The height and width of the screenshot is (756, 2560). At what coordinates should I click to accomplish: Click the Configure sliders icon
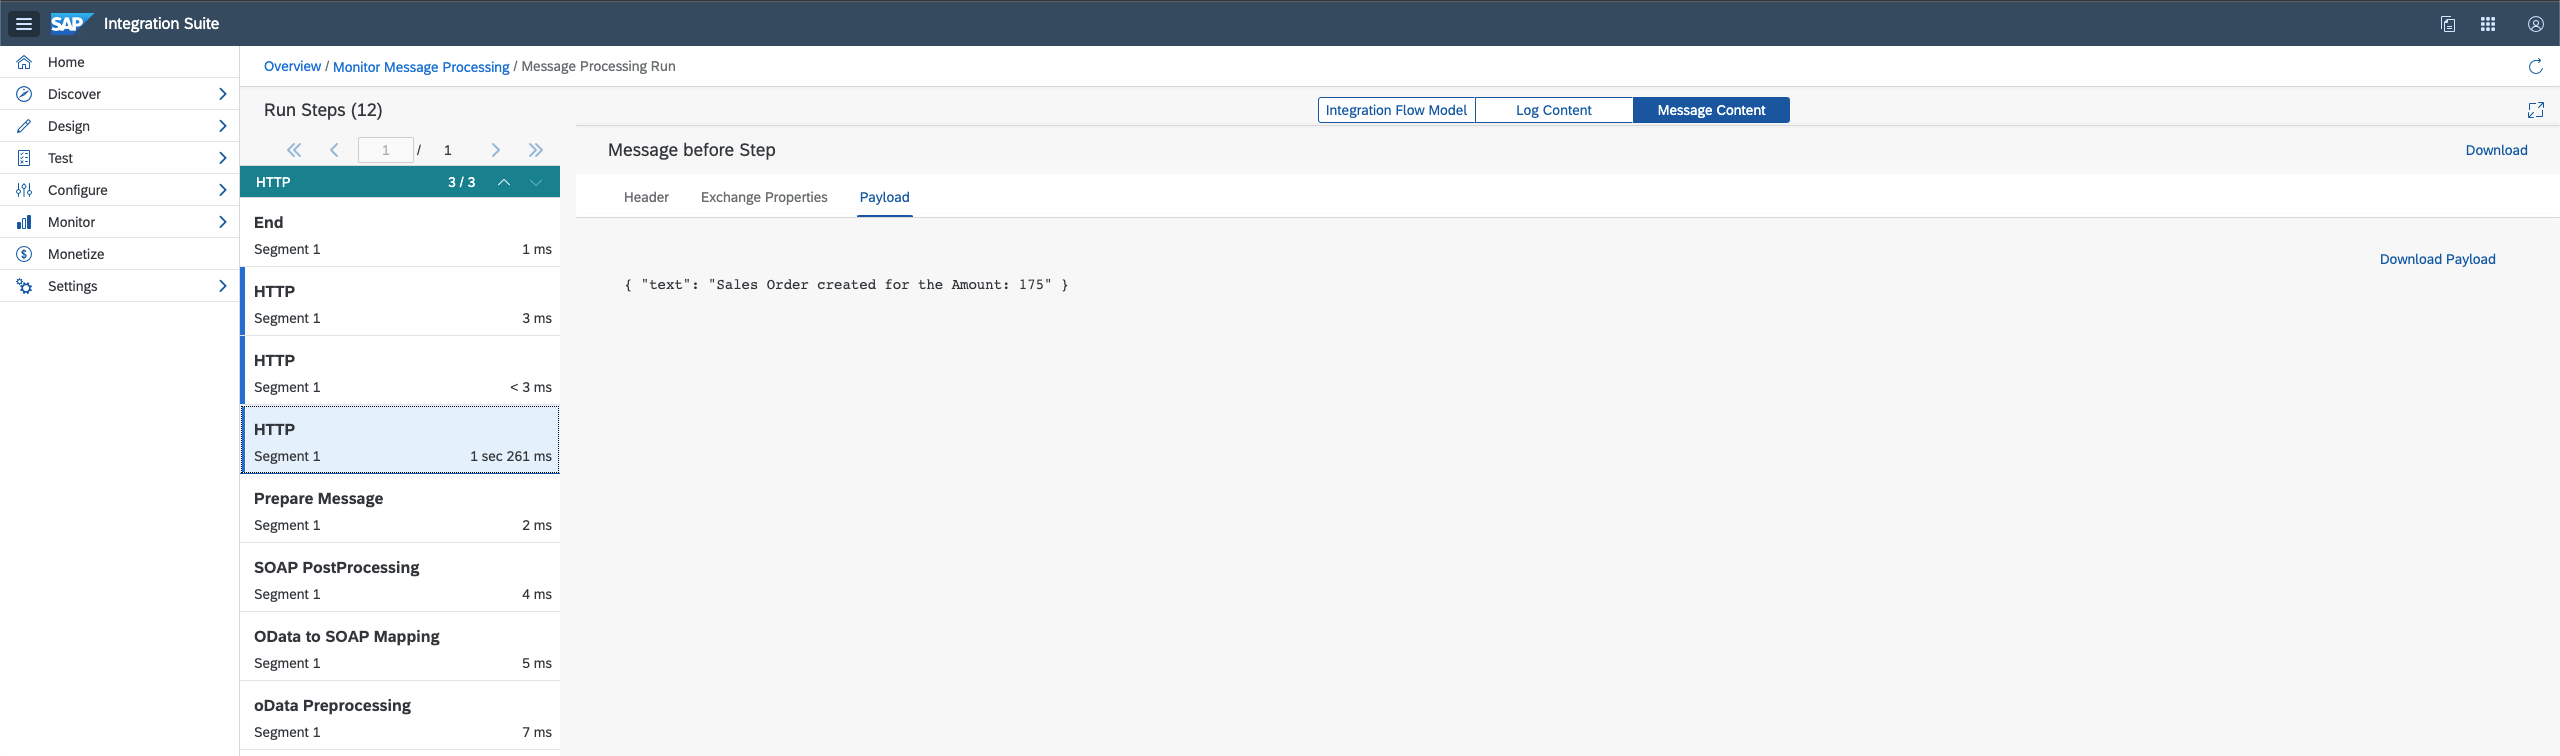(24, 190)
